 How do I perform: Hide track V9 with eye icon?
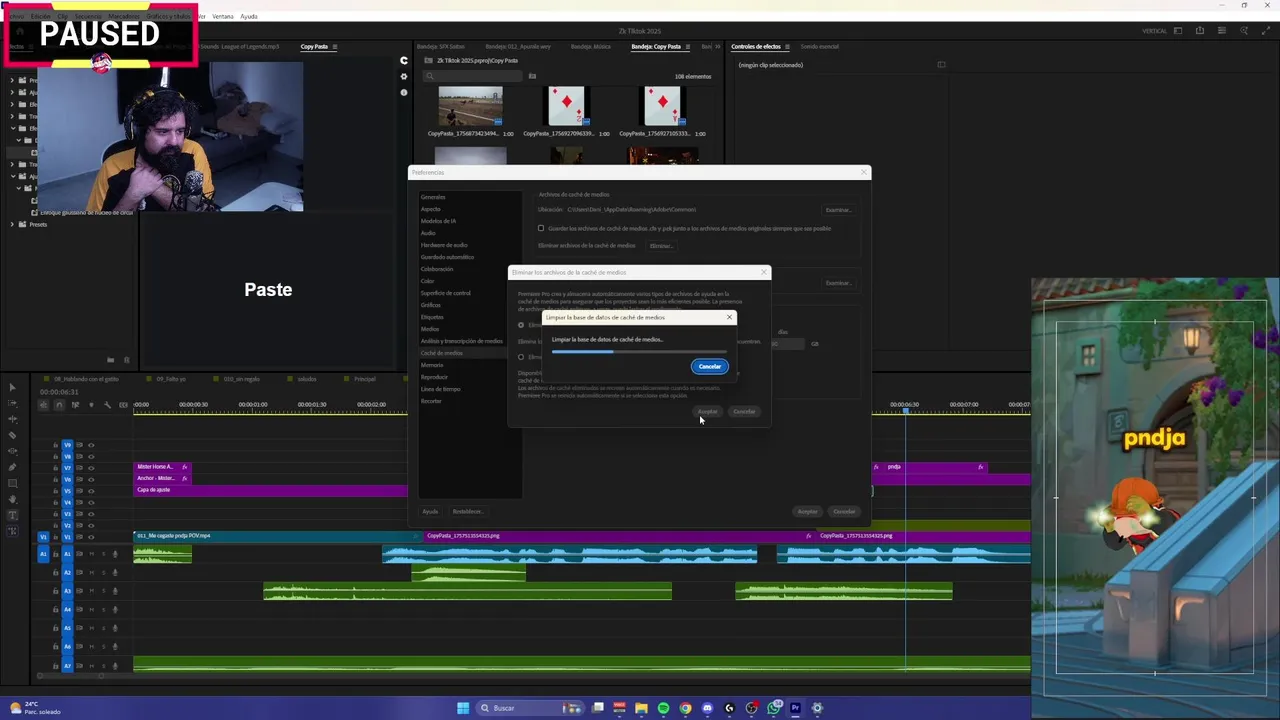coord(91,445)
